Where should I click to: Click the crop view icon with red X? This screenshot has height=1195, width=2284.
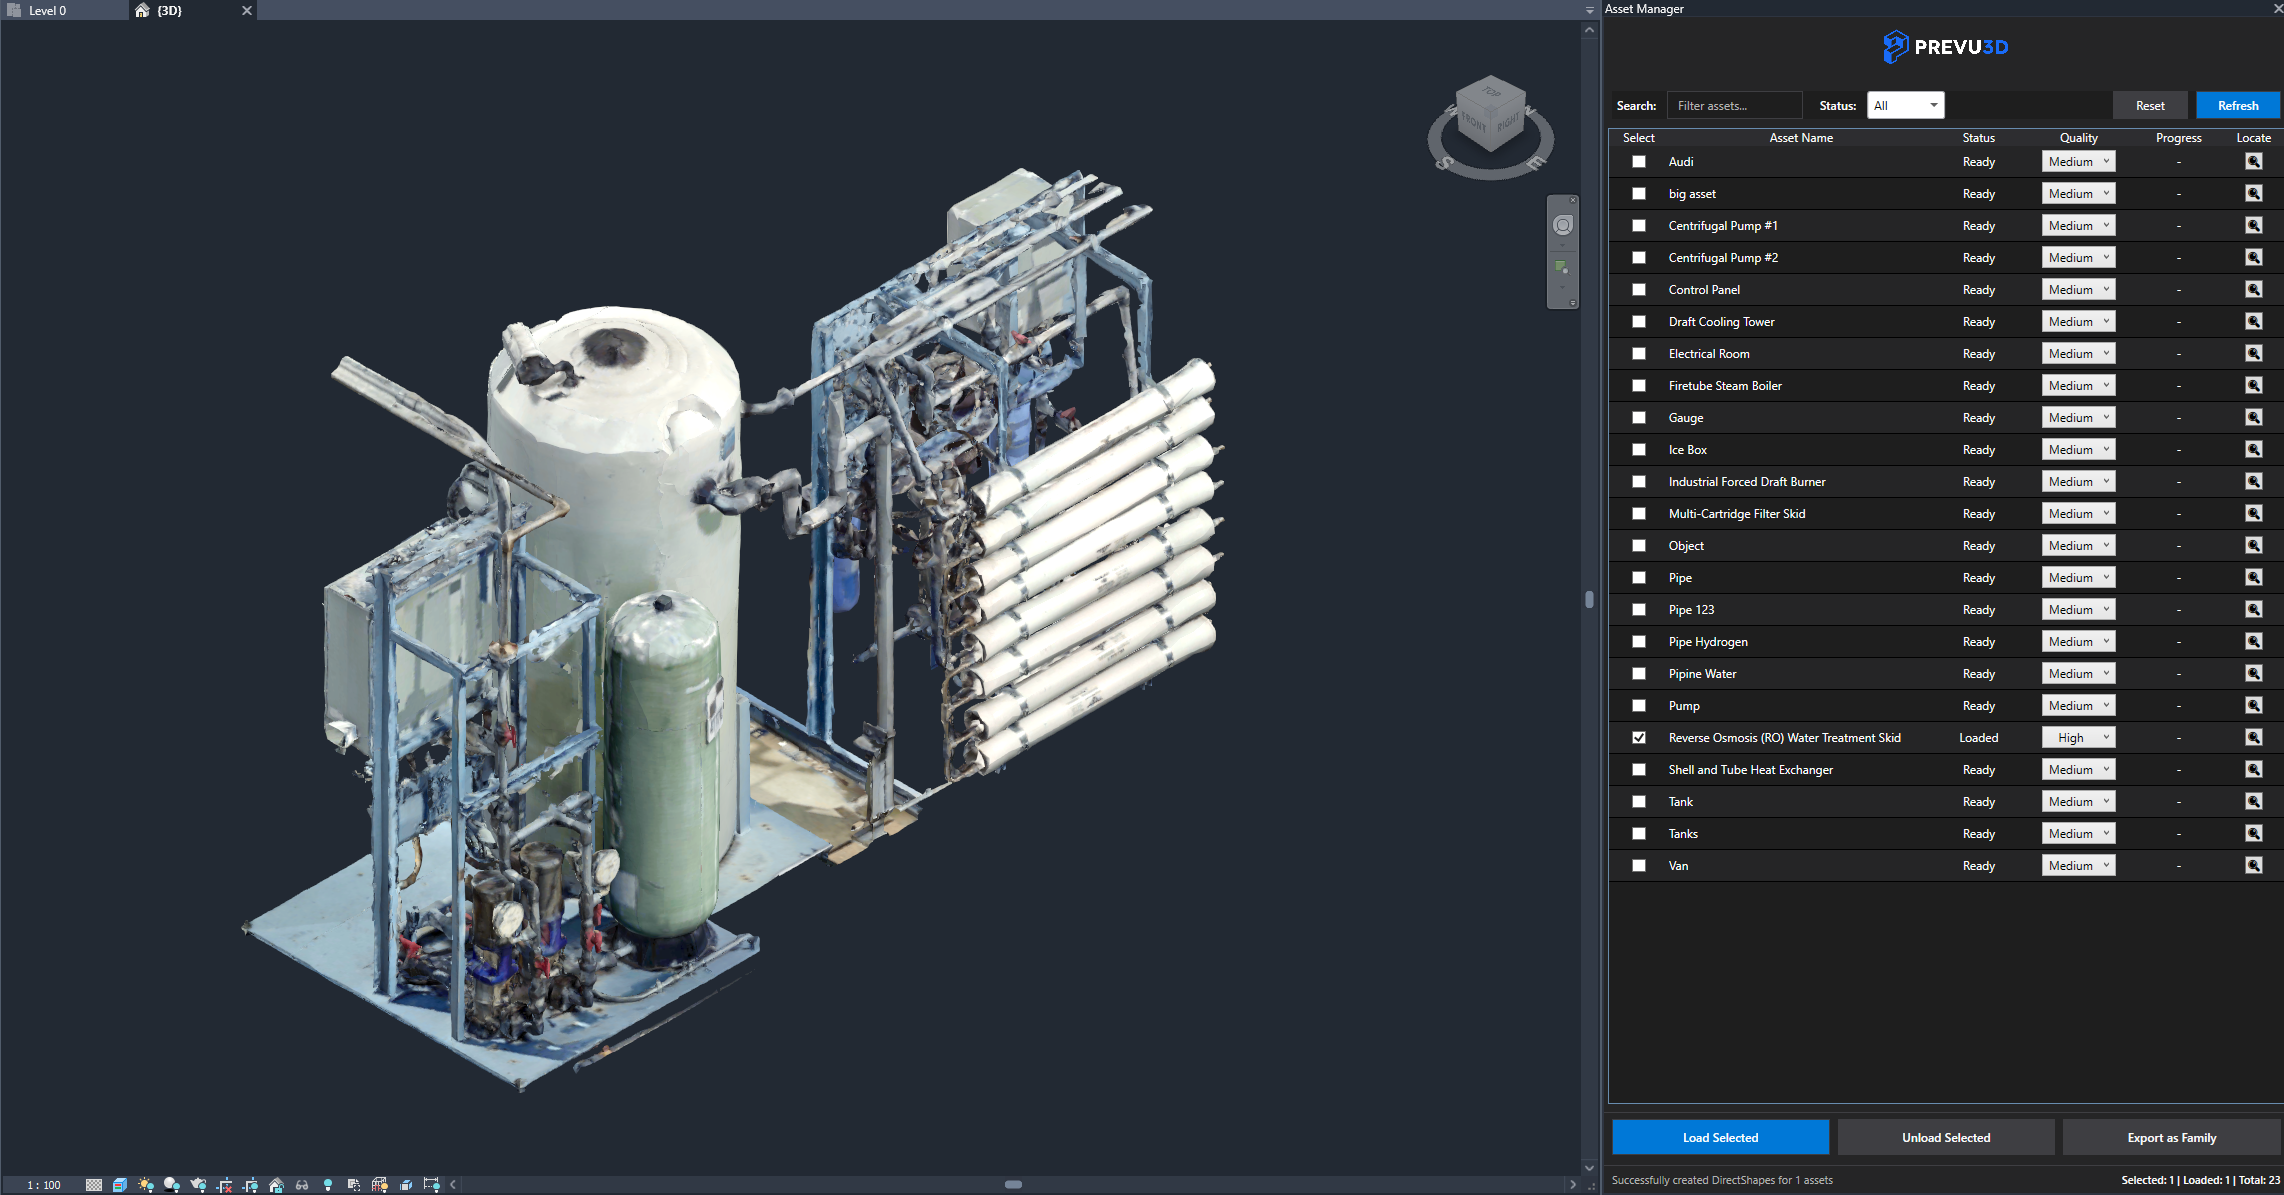click(224, 1185)
